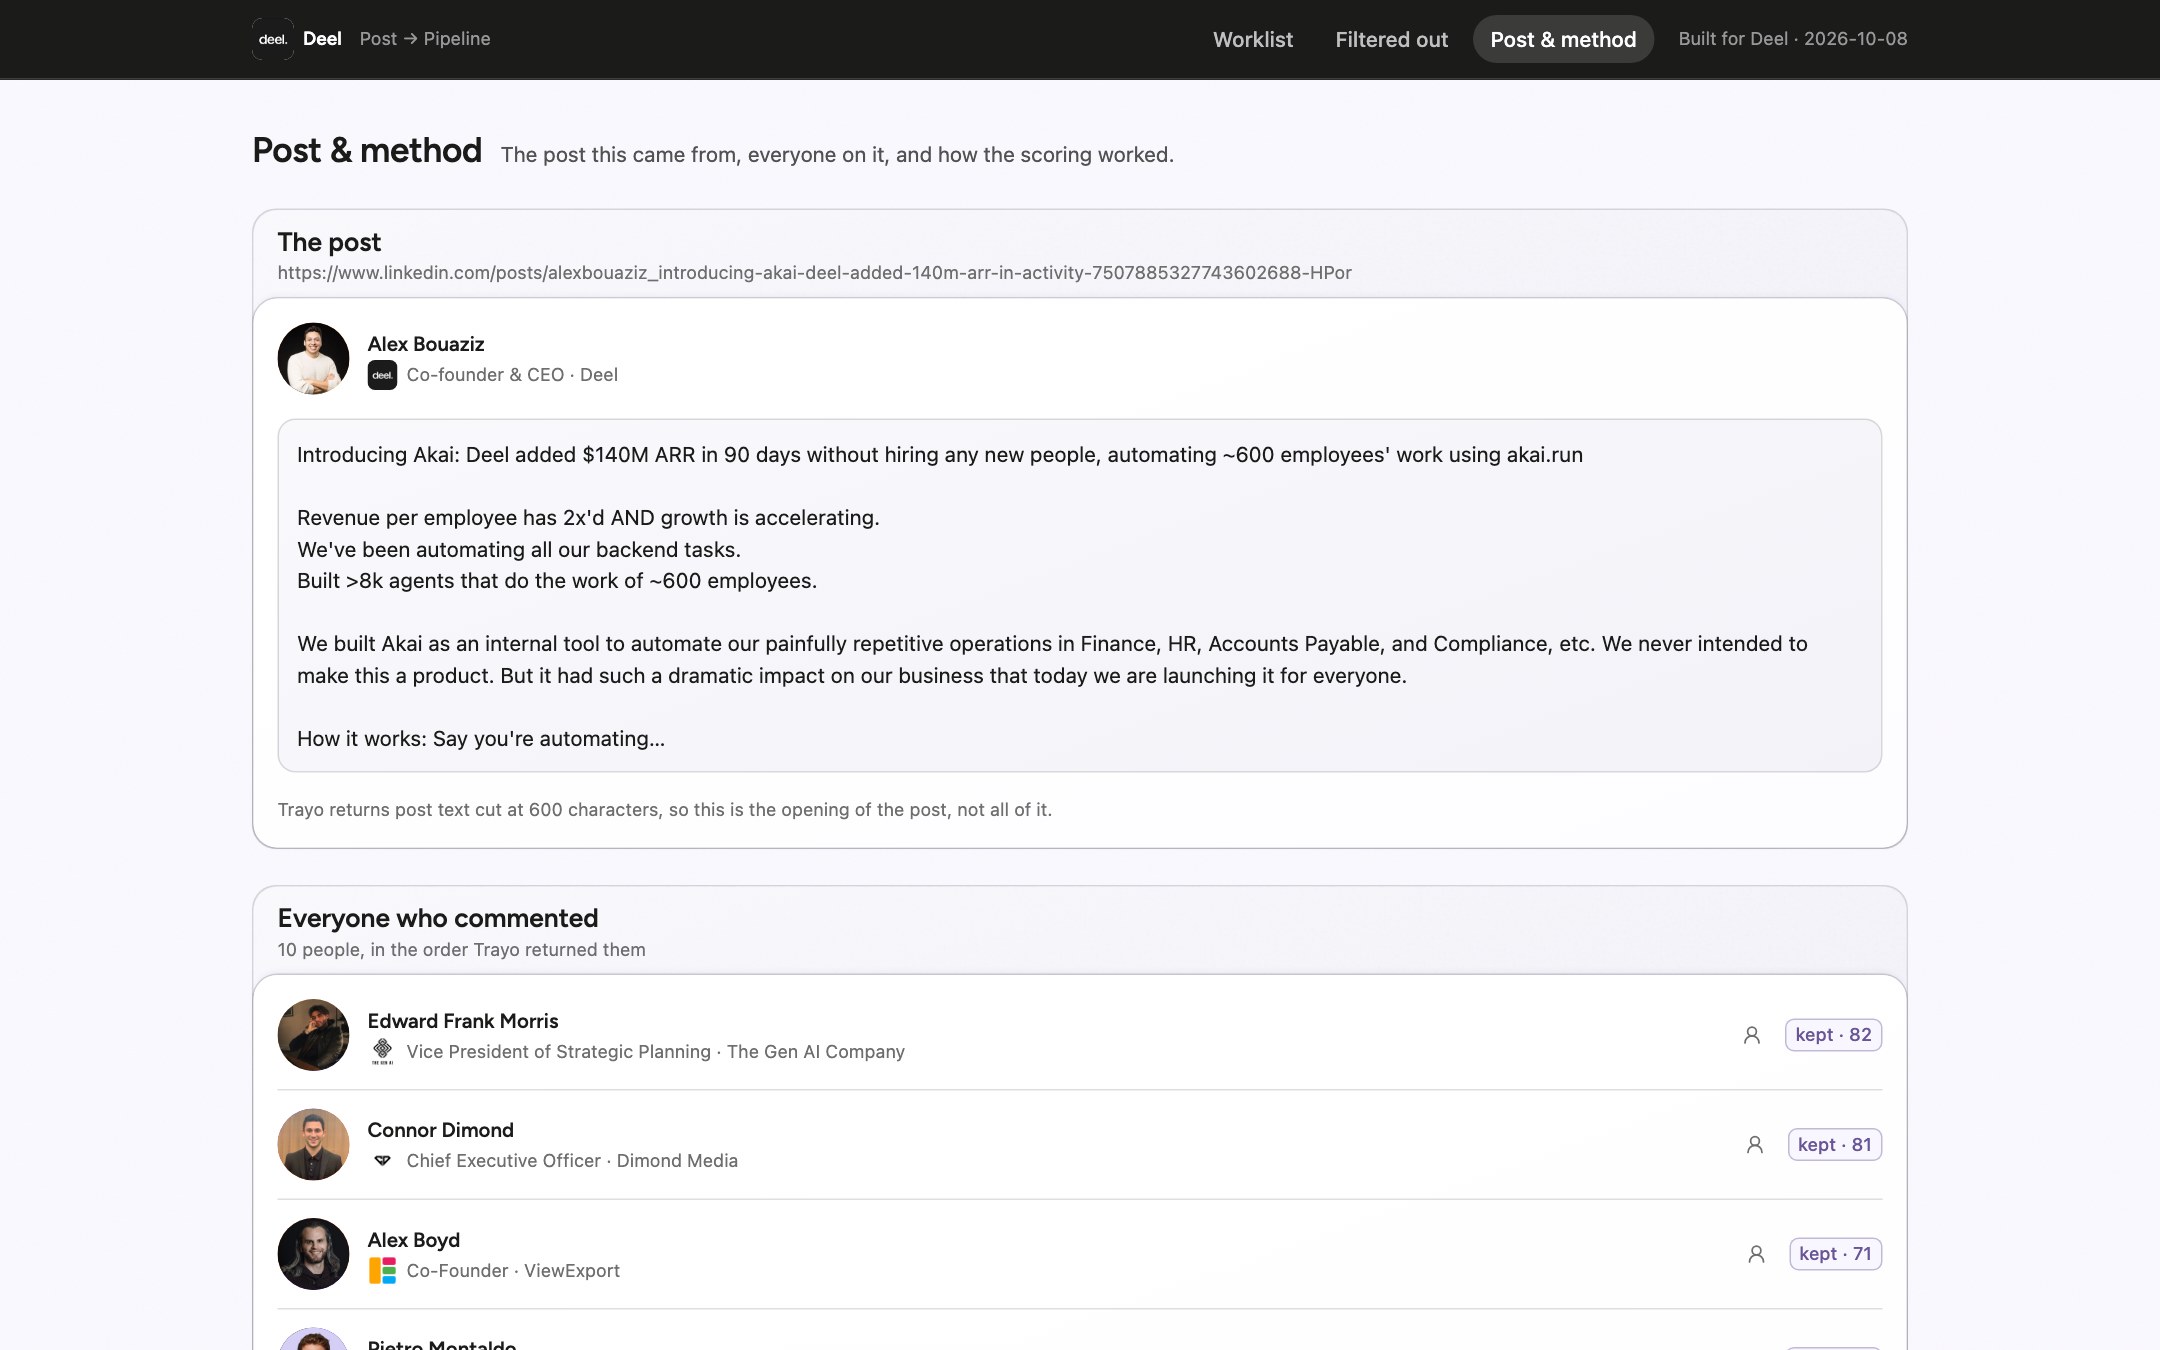2160x1350 pixels.
Task: Click the Trayo 600 characters note
Action: 665,810
